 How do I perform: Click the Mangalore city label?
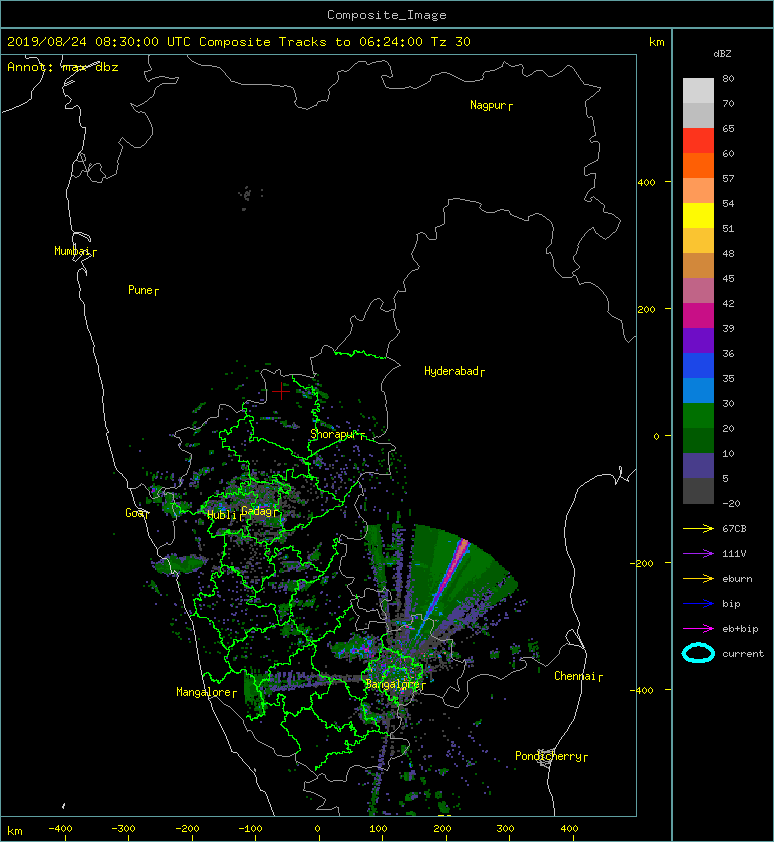[x=206, y=693]
